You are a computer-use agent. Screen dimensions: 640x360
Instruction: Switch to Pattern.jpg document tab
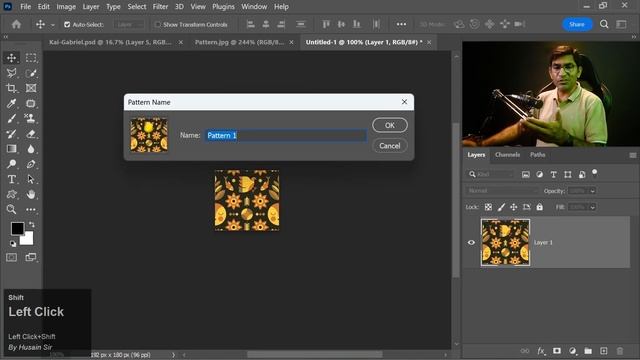pyautogui.click(x=239, y=42)
